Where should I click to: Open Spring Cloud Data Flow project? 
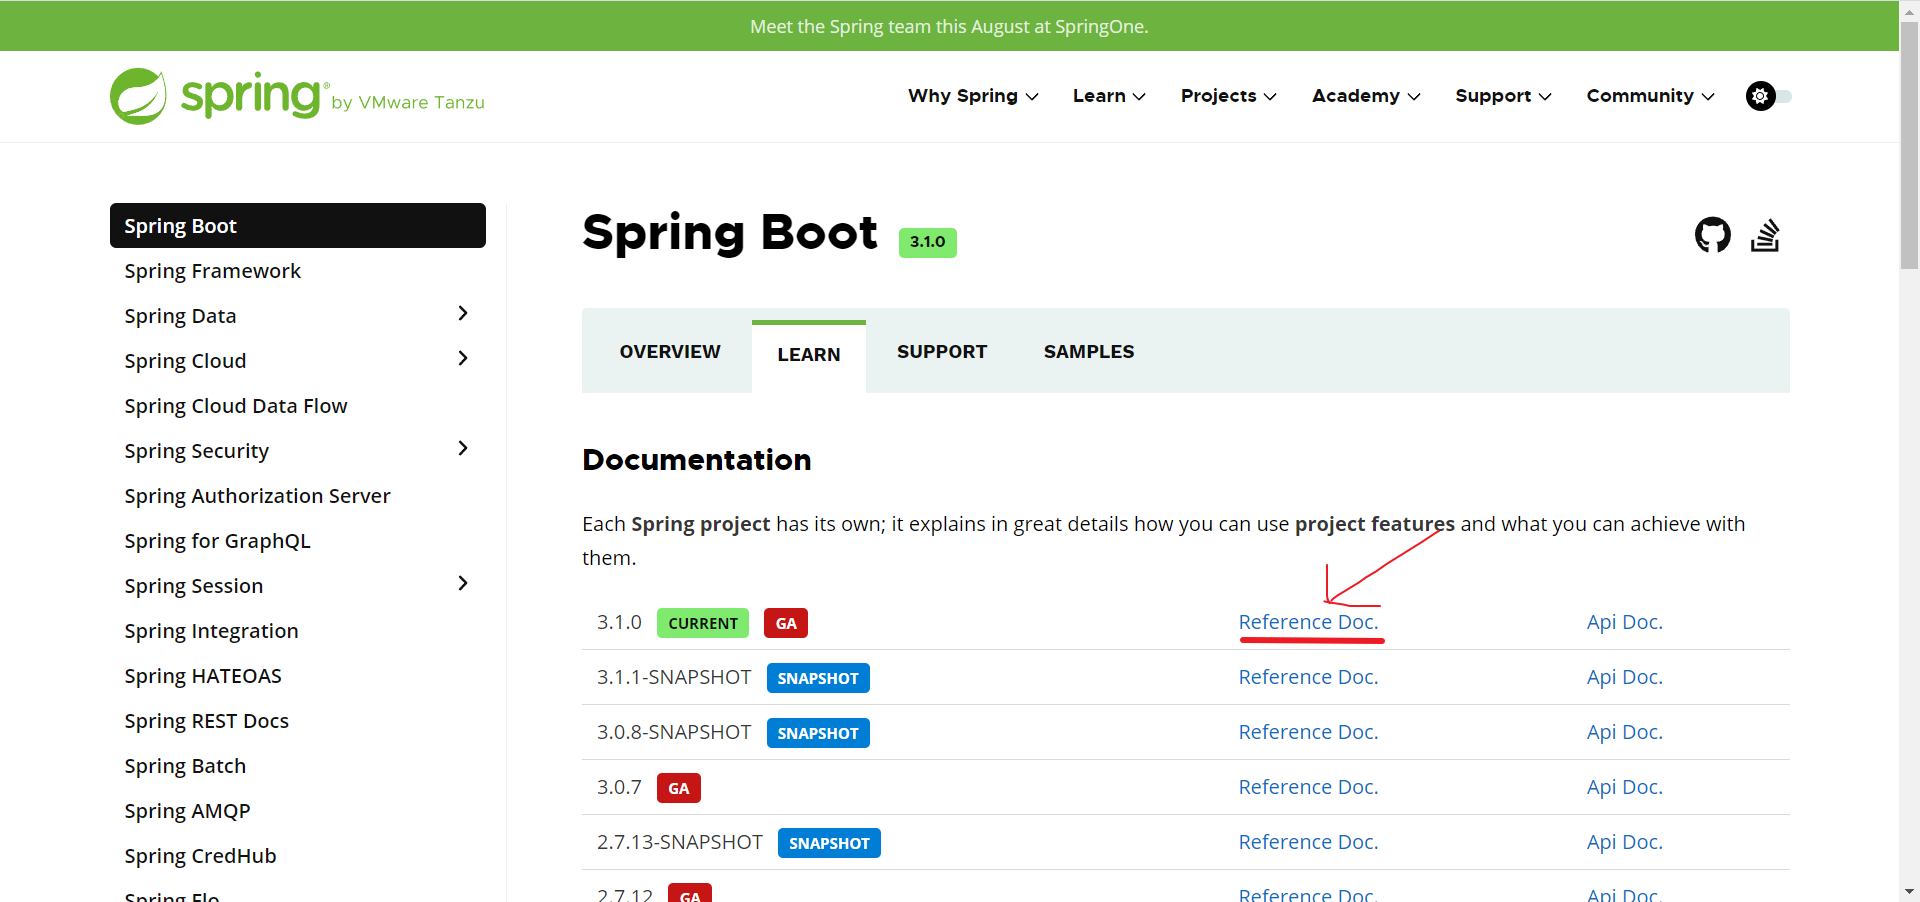pos(236,406)
